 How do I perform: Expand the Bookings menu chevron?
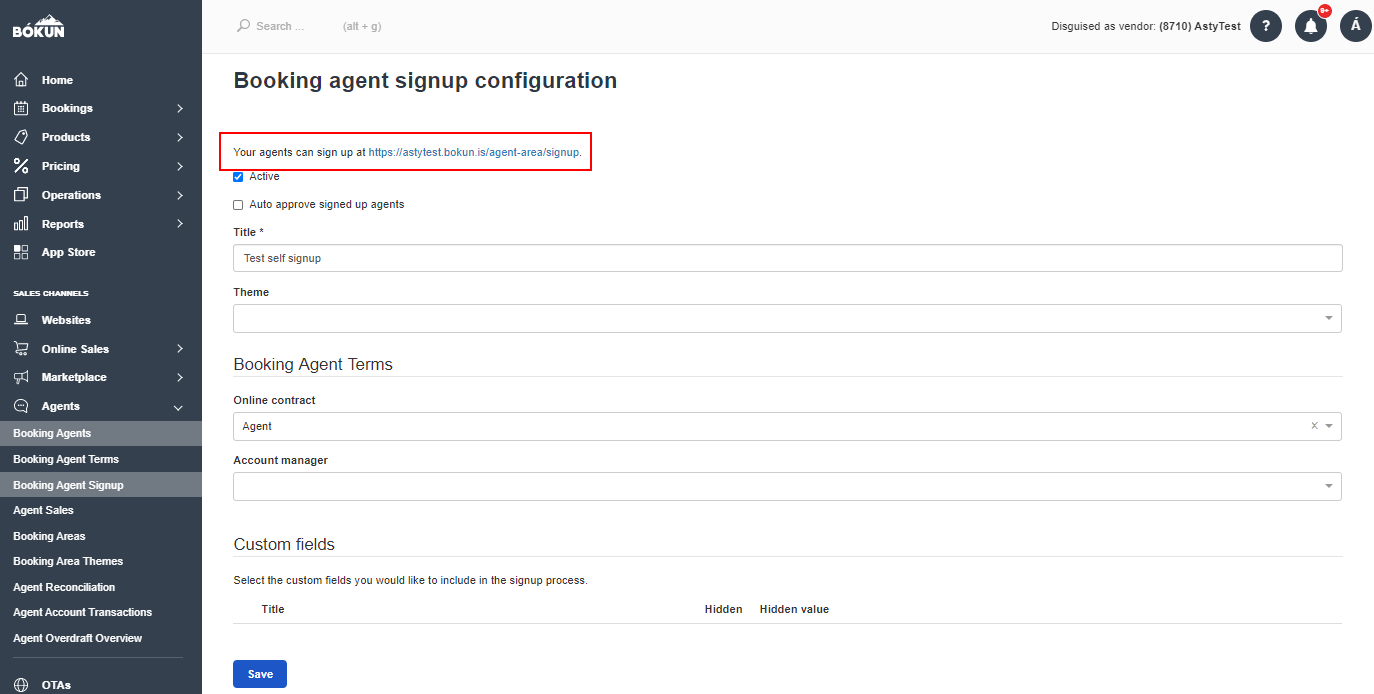pyautogui.click(x=180, y=108)
